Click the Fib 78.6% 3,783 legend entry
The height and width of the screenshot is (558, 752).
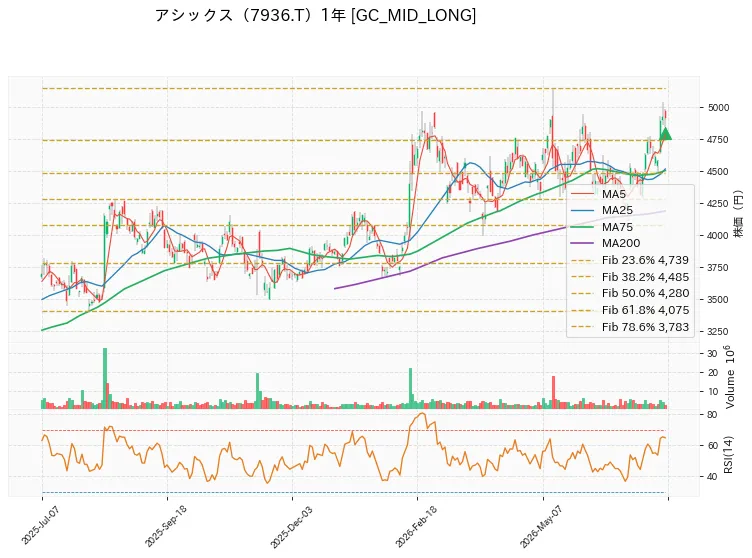point(630,327)
